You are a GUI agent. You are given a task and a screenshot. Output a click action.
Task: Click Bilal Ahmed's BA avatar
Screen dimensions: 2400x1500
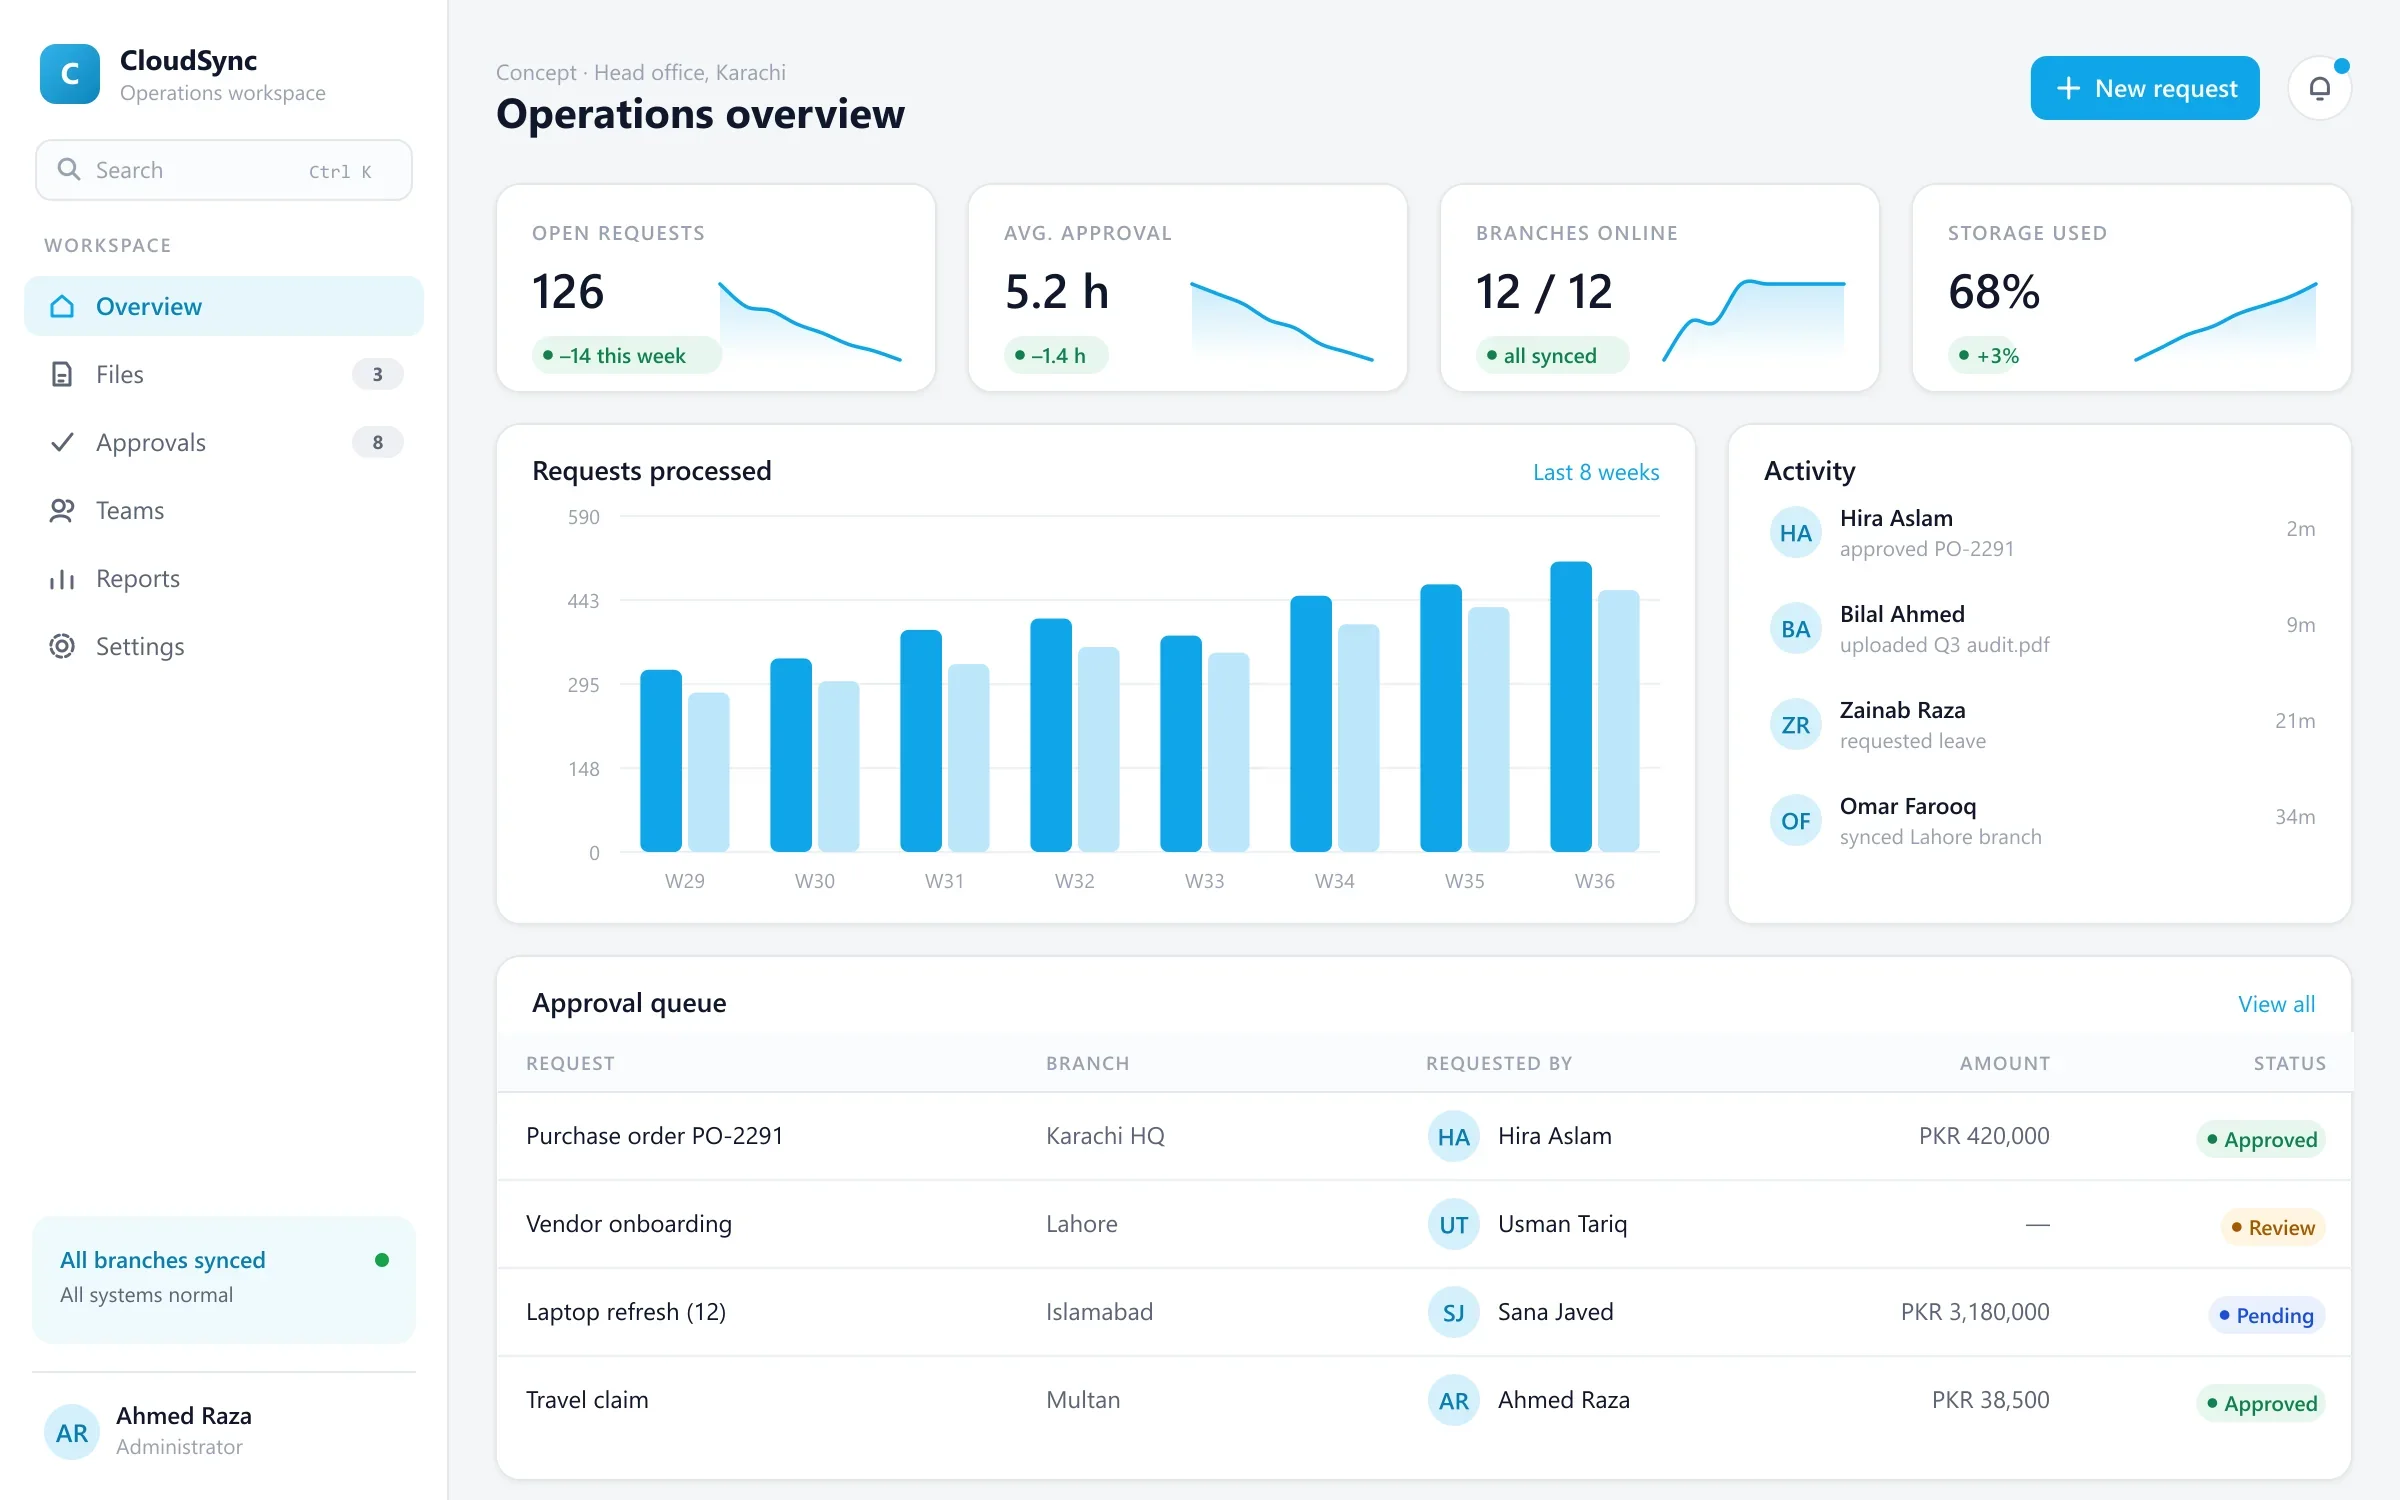1795,629
